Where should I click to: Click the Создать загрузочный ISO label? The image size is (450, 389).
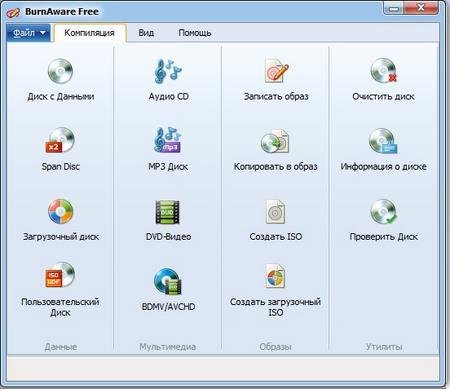[x=276, y=307]
